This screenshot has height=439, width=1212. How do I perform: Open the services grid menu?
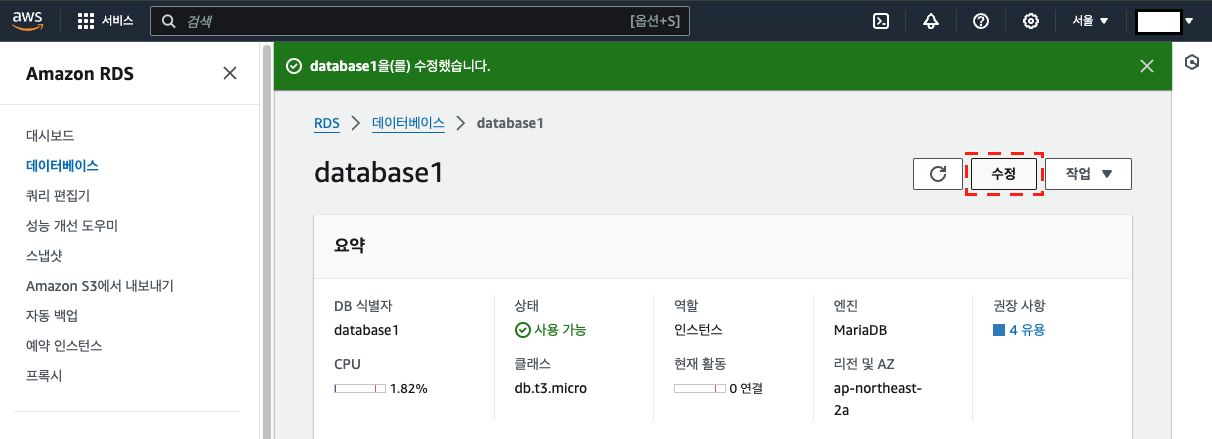105,20
